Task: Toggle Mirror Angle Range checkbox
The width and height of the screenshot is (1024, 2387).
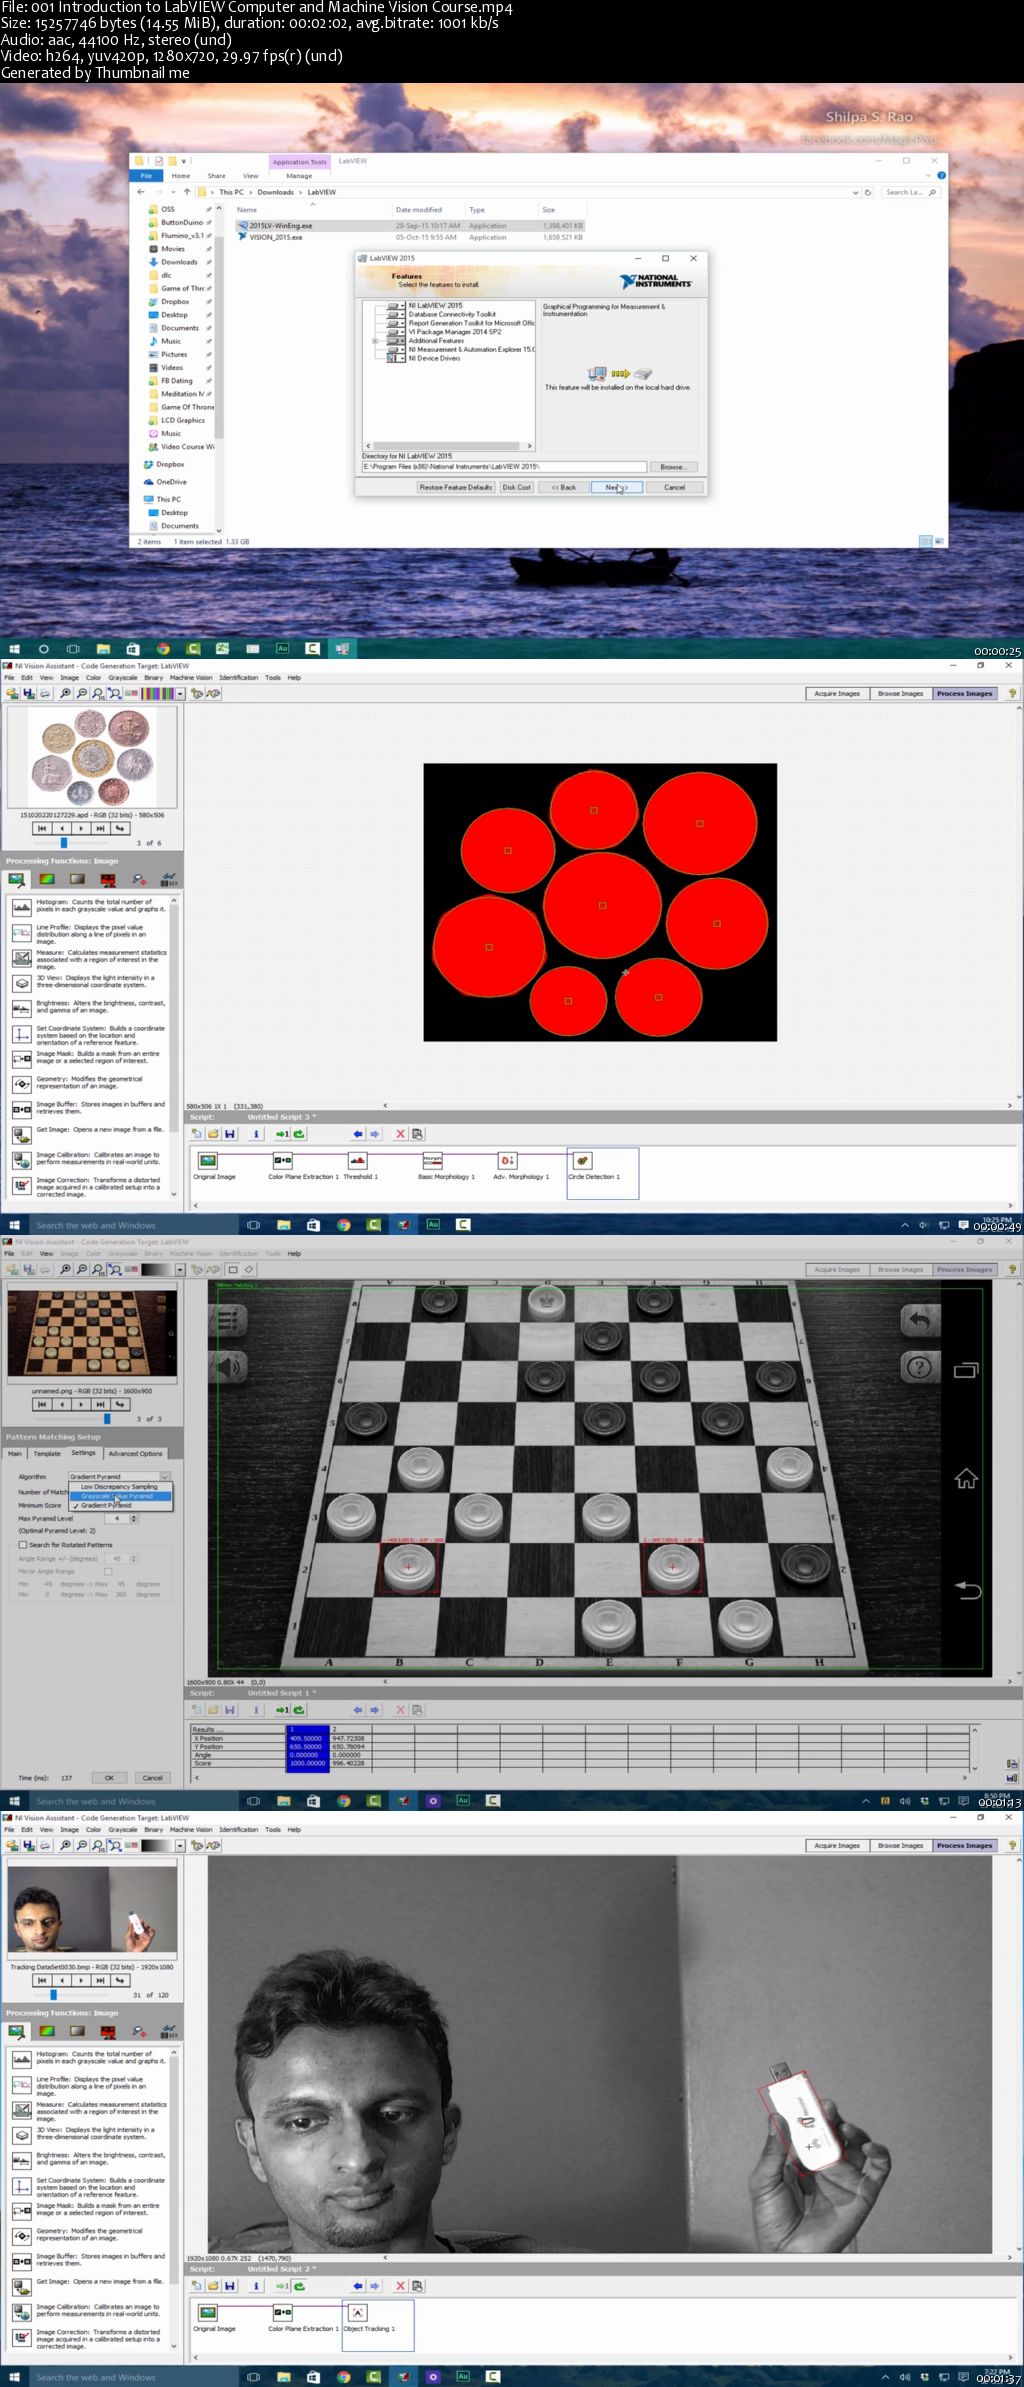Action: [108, 1571]
